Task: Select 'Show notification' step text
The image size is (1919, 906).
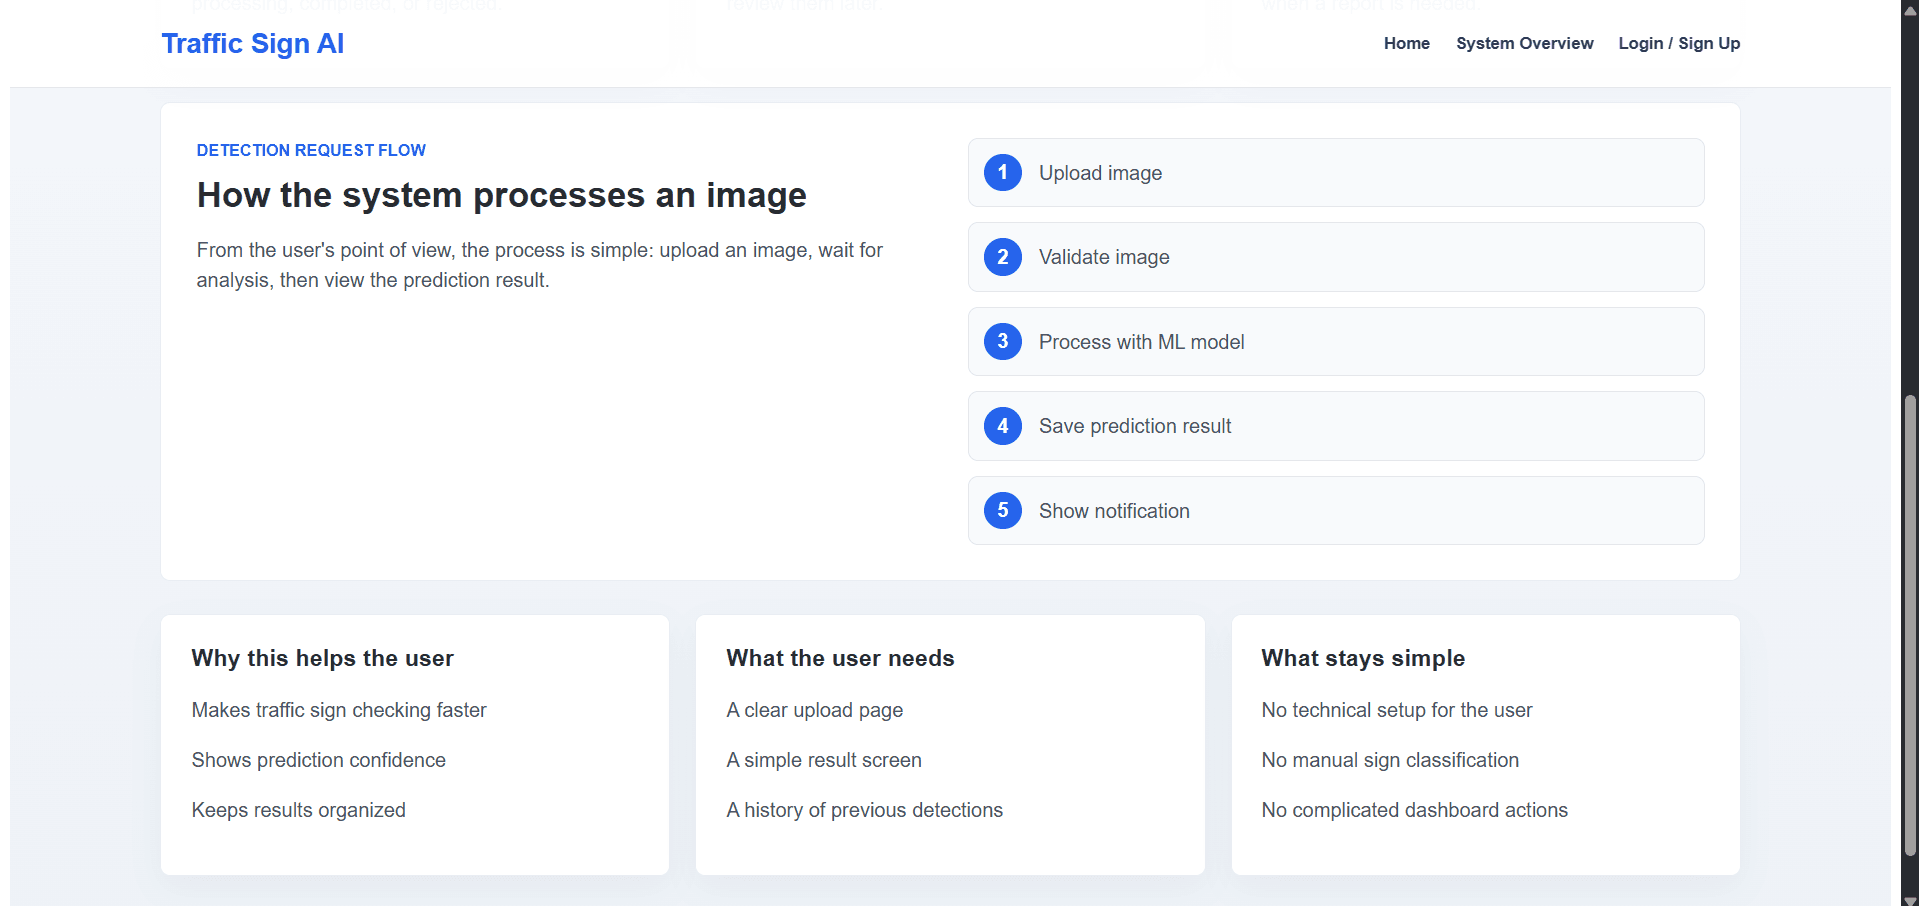Action: coord(1114,511)
